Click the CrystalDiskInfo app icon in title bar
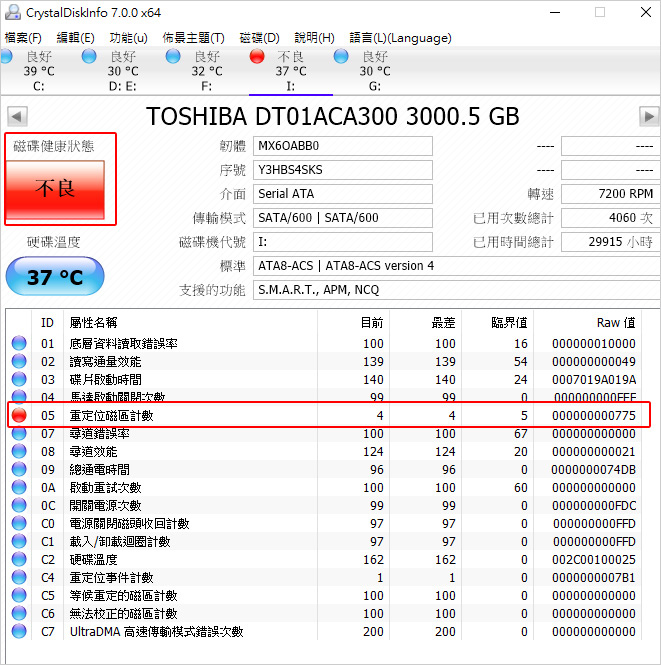 [13, 12]
